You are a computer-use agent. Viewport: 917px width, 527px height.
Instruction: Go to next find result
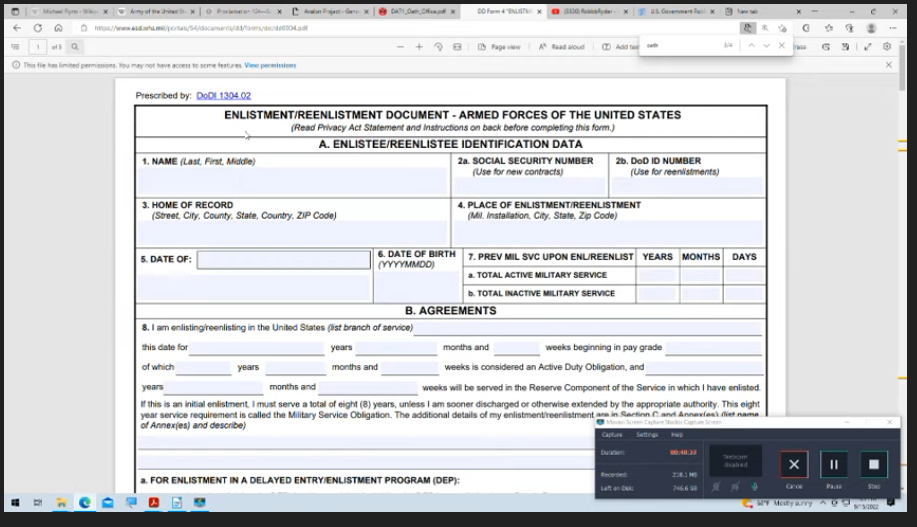767,46
